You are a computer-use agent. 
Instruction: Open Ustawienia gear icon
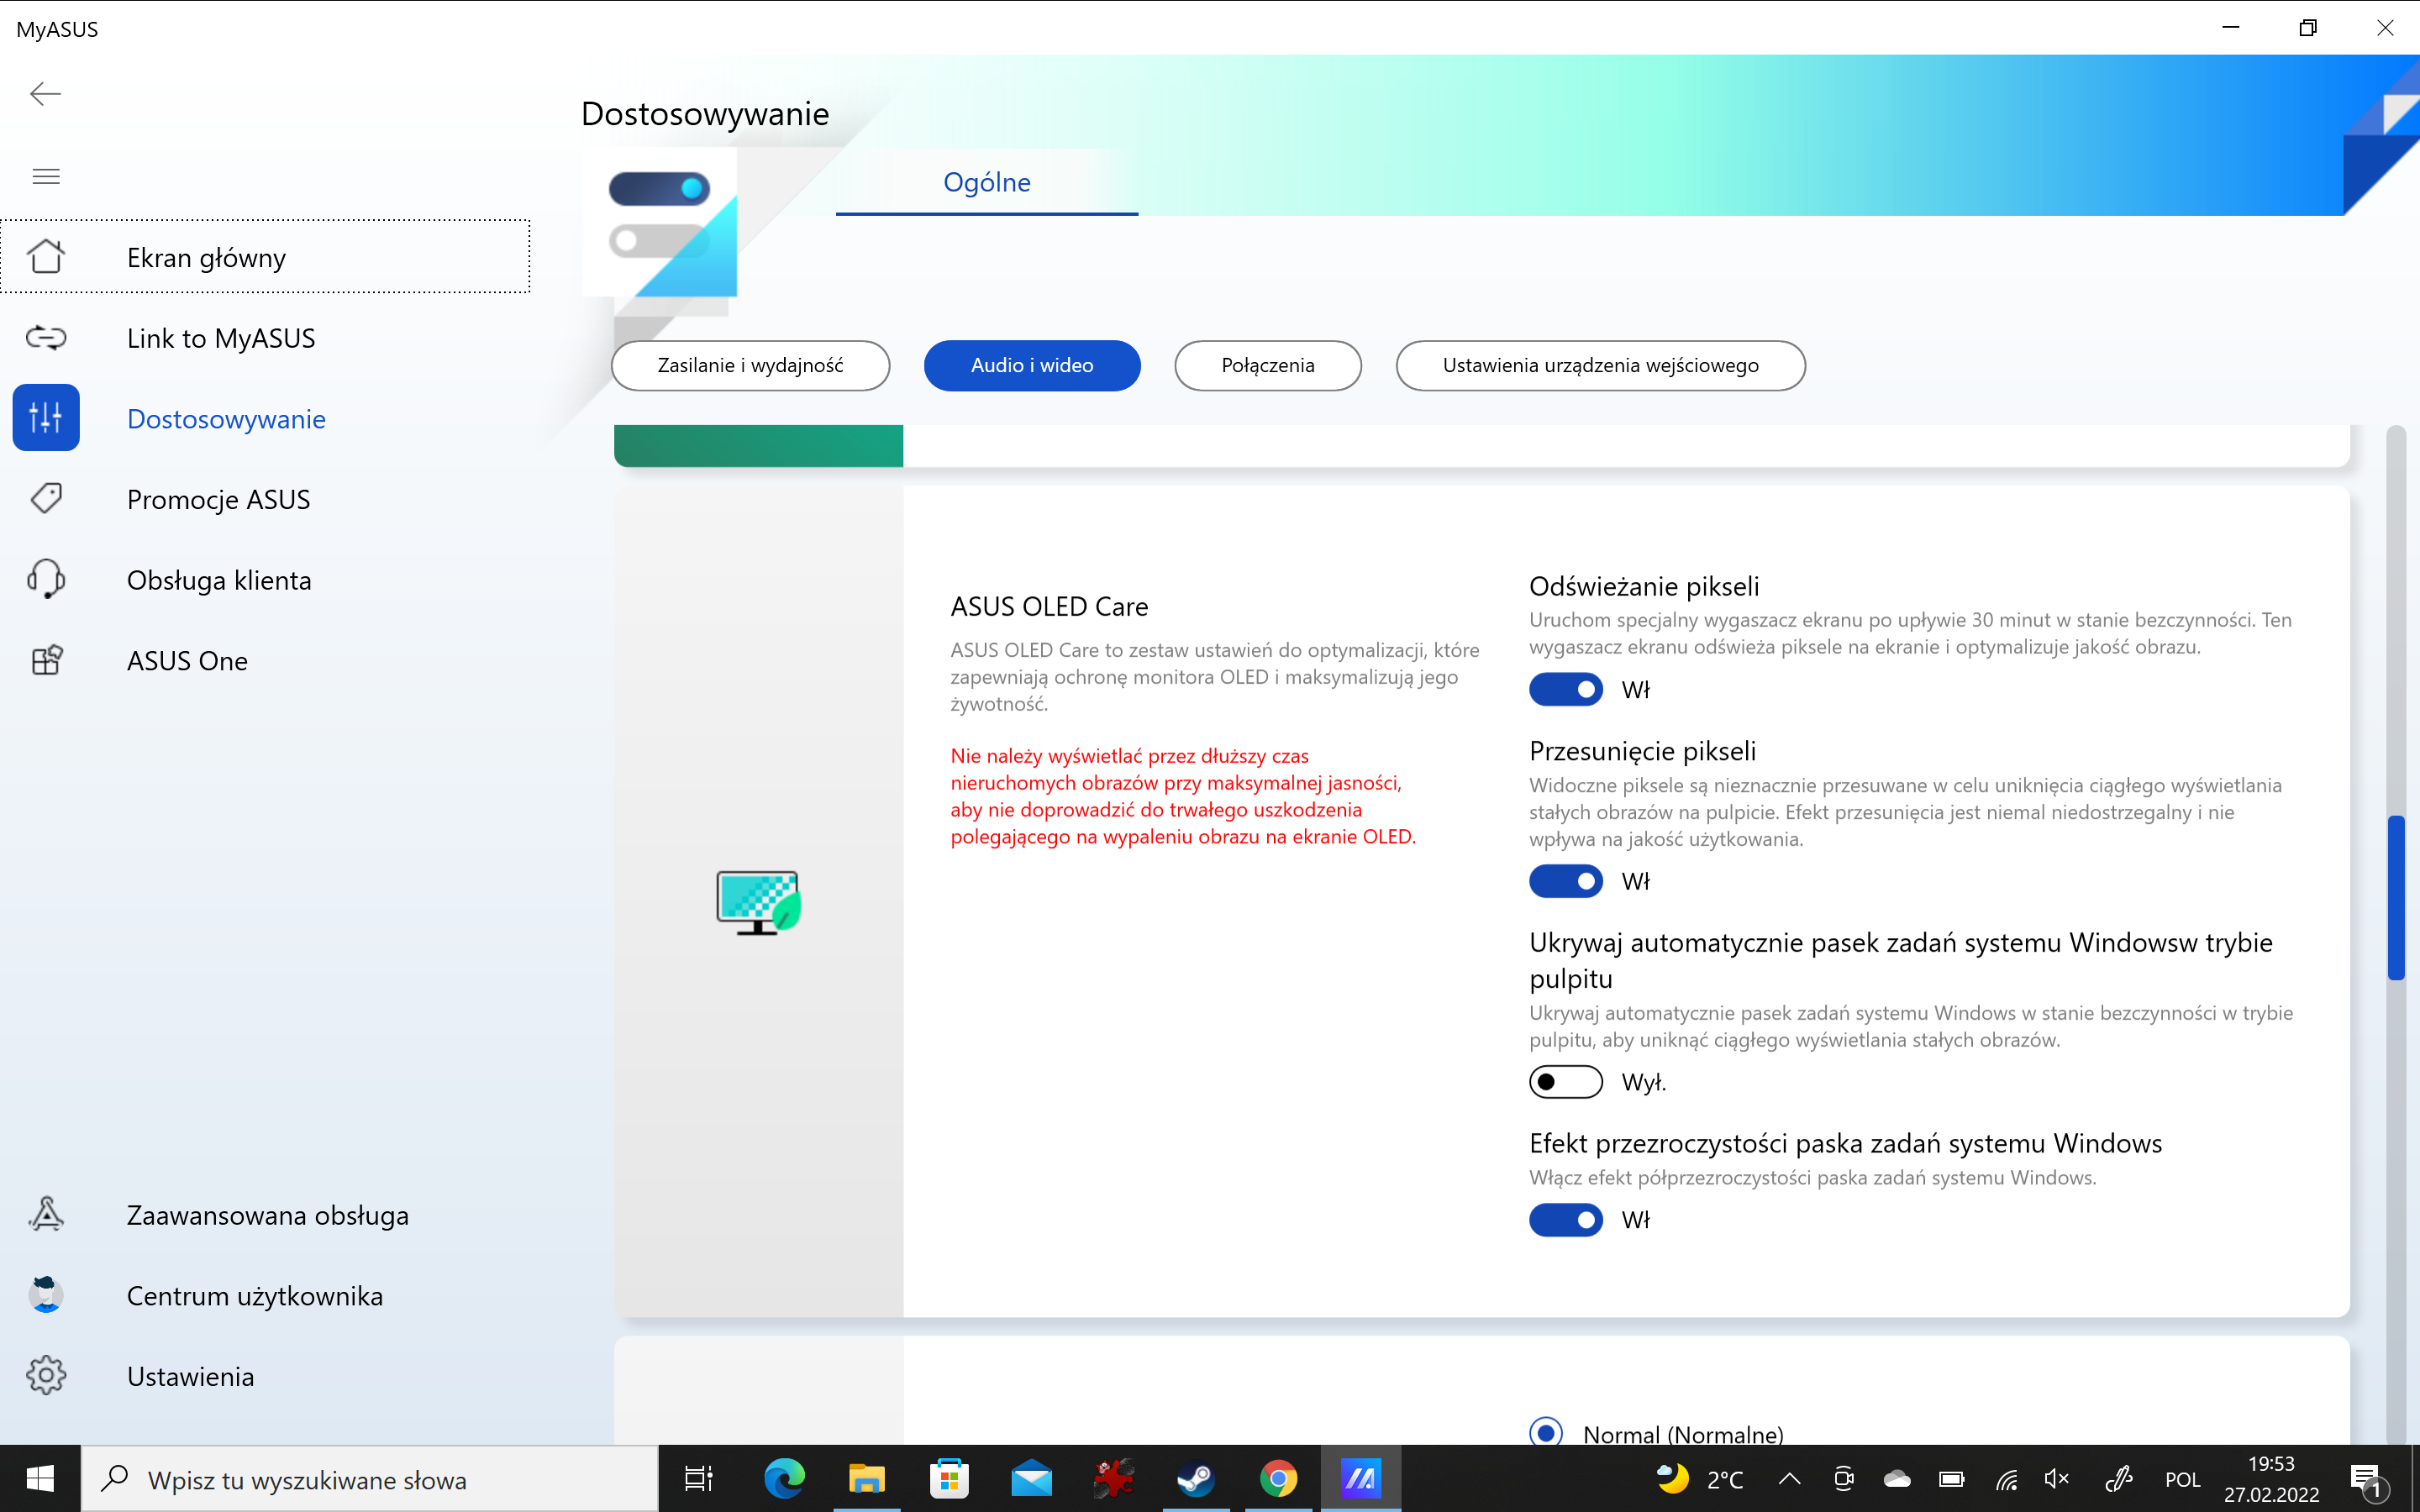click(x=46, y=1376)
